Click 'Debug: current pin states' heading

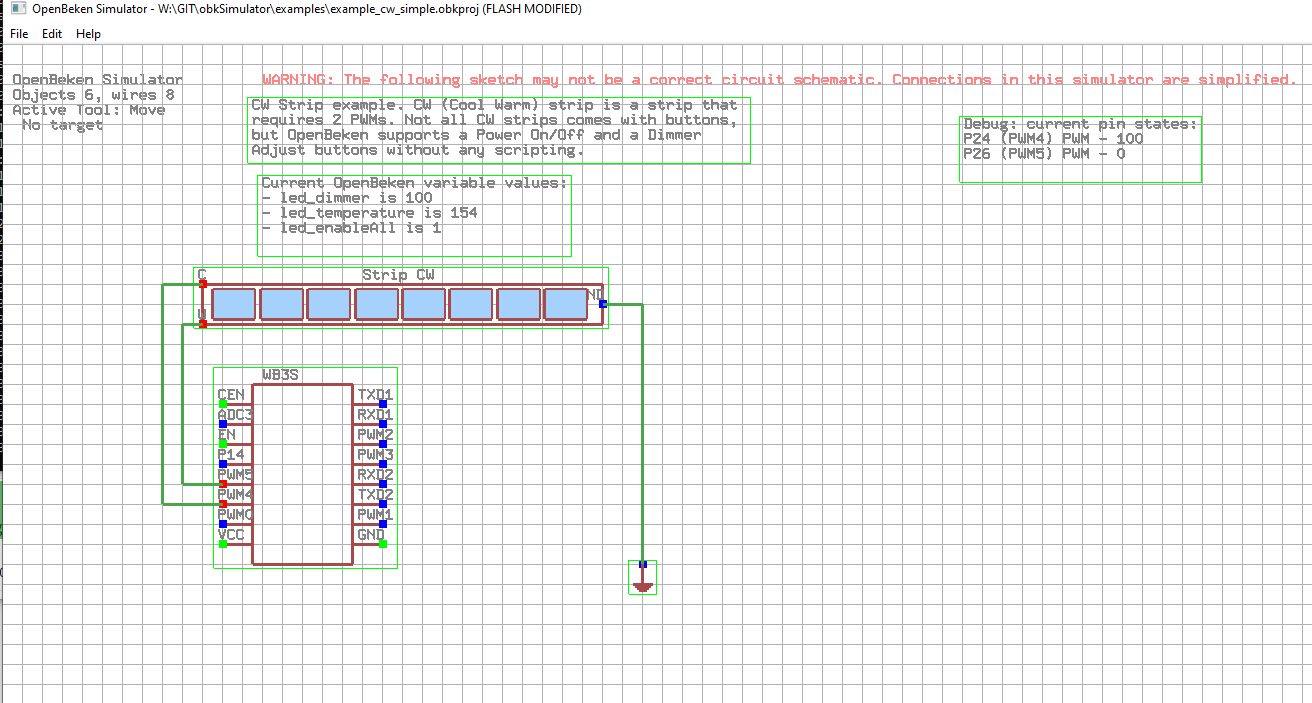(1080, 124)
